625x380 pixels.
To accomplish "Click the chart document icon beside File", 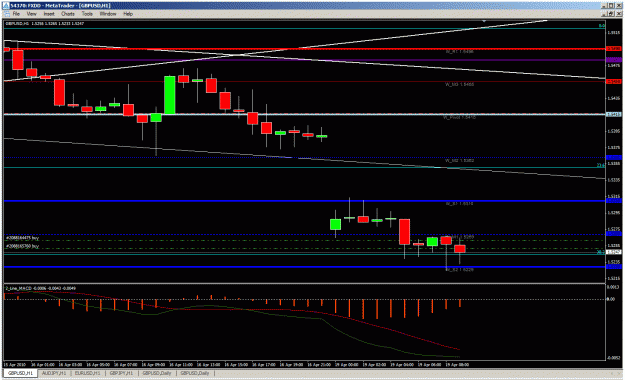I will click(6, 14).
